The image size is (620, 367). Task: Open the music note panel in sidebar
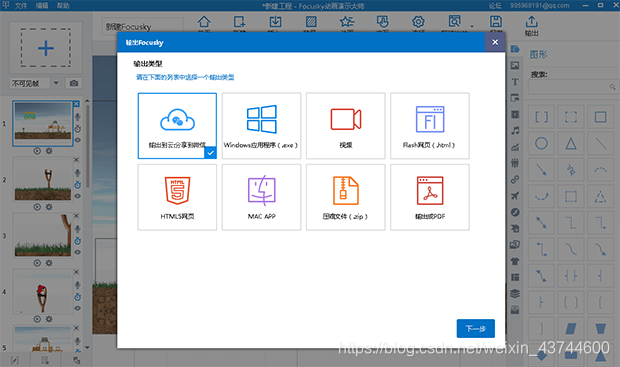515,131
